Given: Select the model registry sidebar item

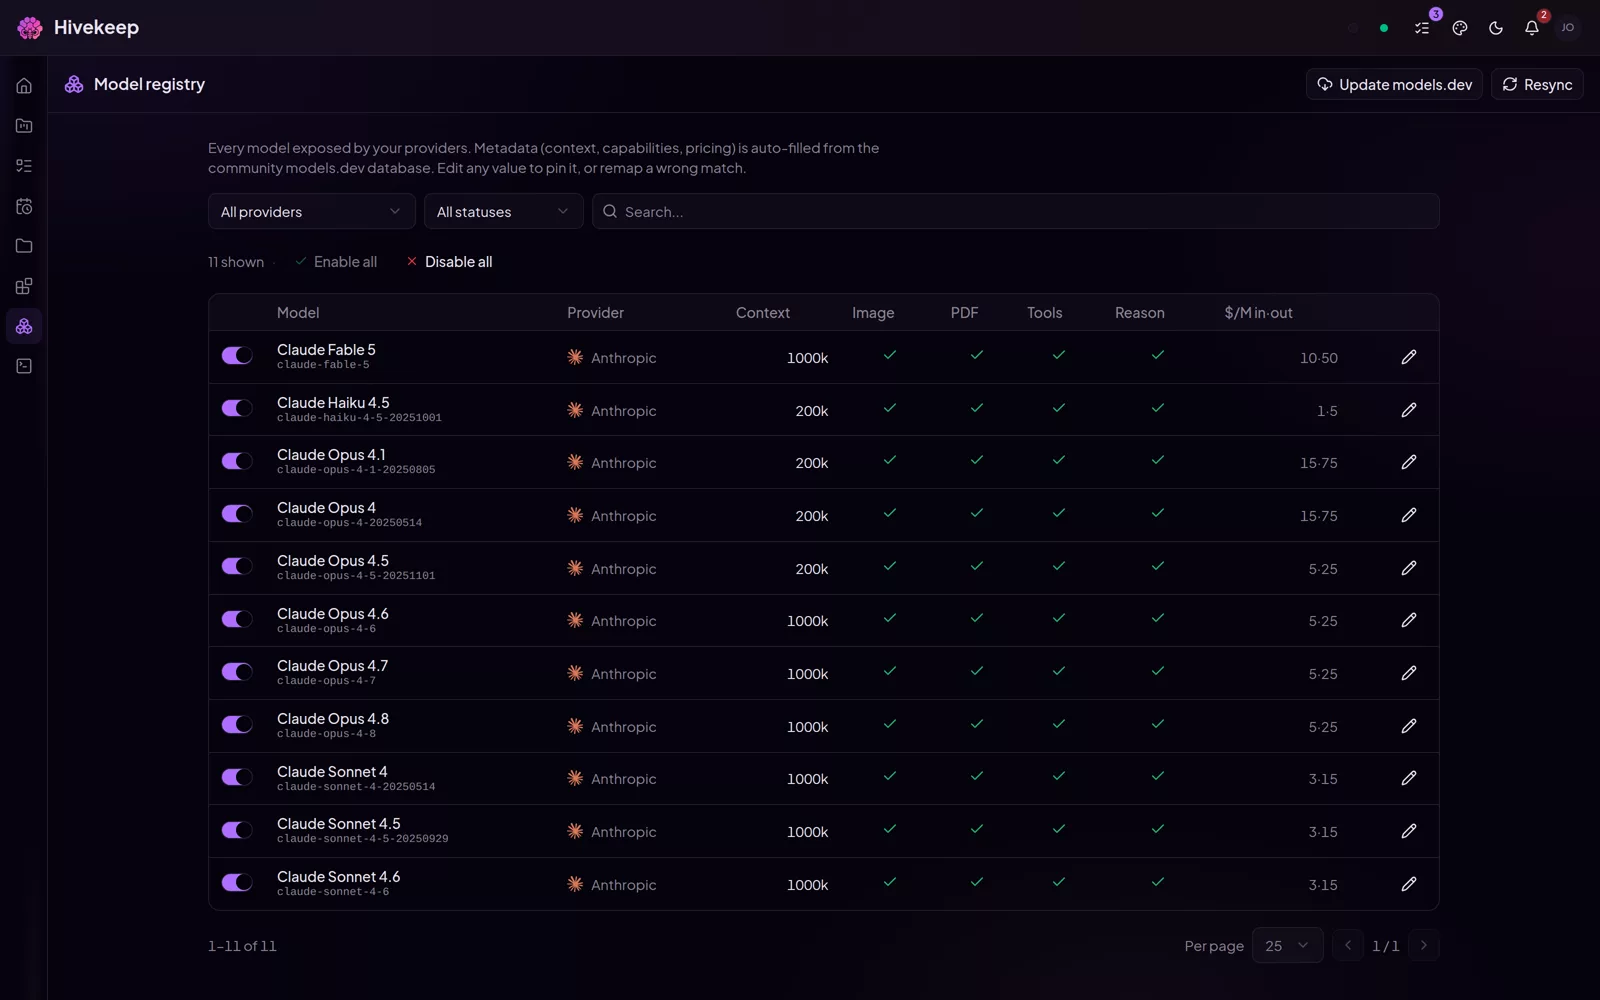Looking at the screenshot, I should point(24,326).
